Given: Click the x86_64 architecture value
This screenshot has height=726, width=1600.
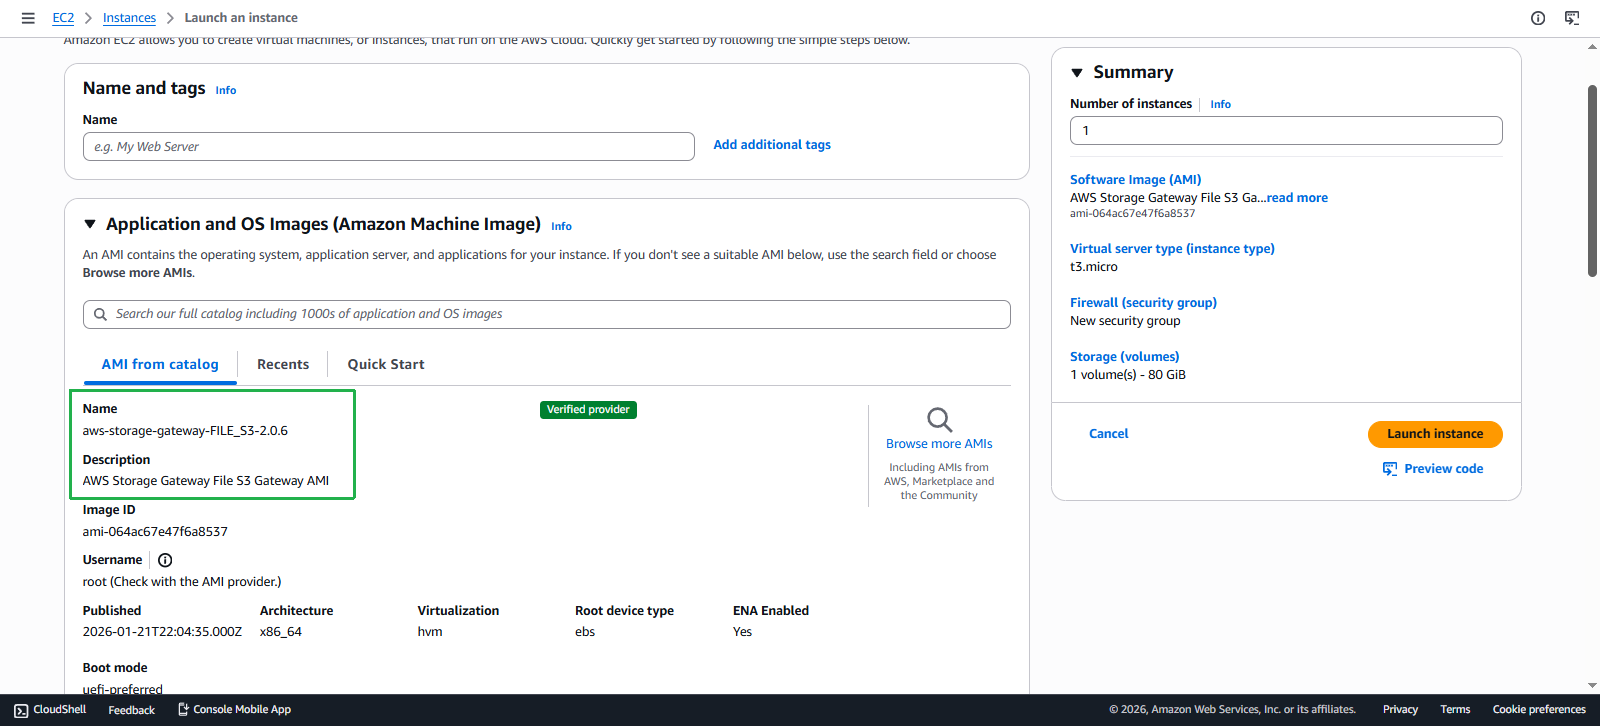Looking at the screenshot, I should pyautogui.click(x=281, y=632).
